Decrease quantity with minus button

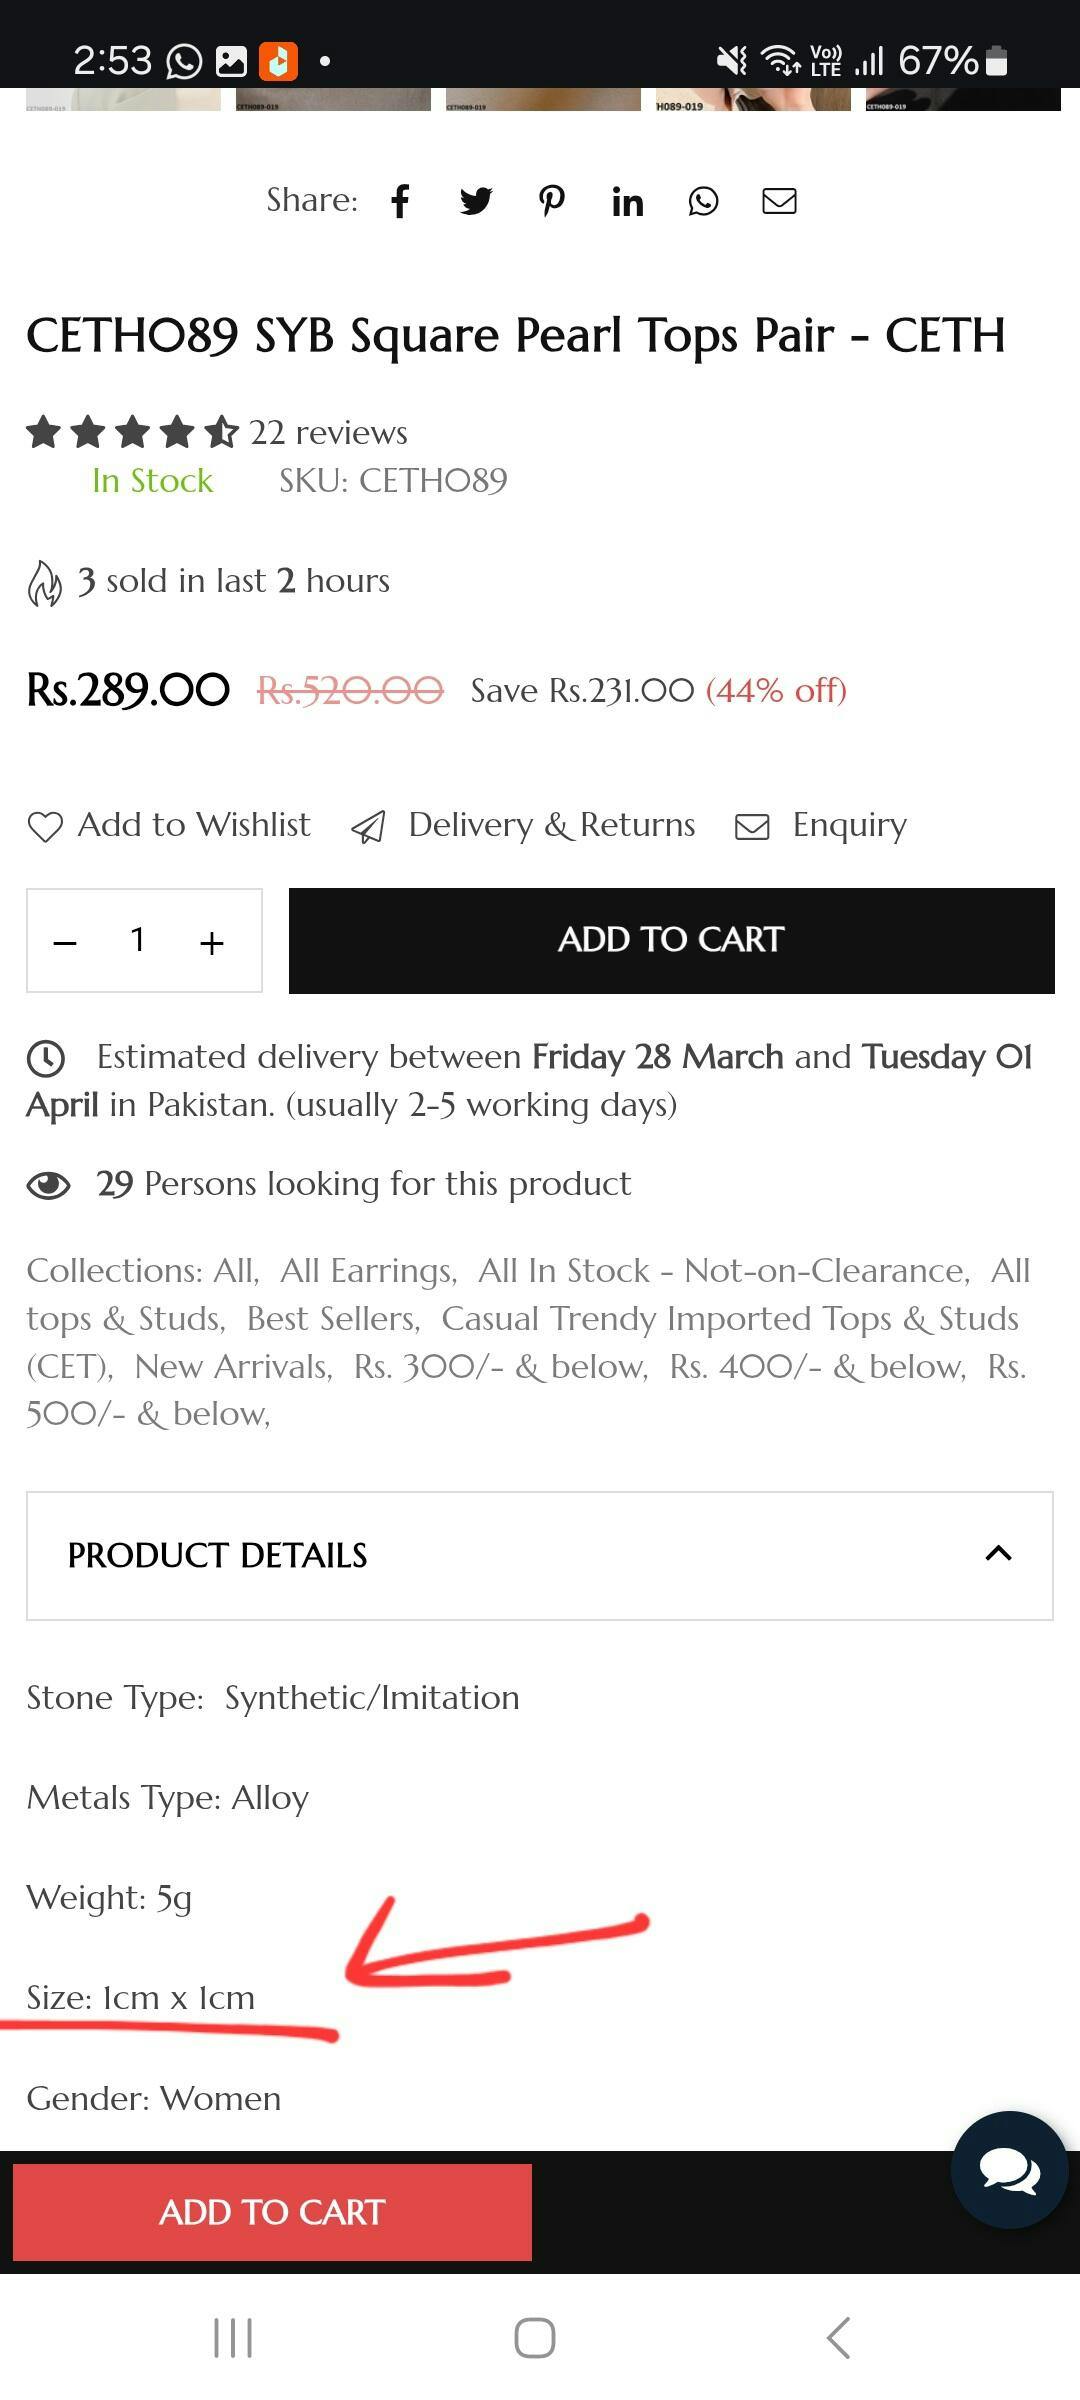[65, 942]
